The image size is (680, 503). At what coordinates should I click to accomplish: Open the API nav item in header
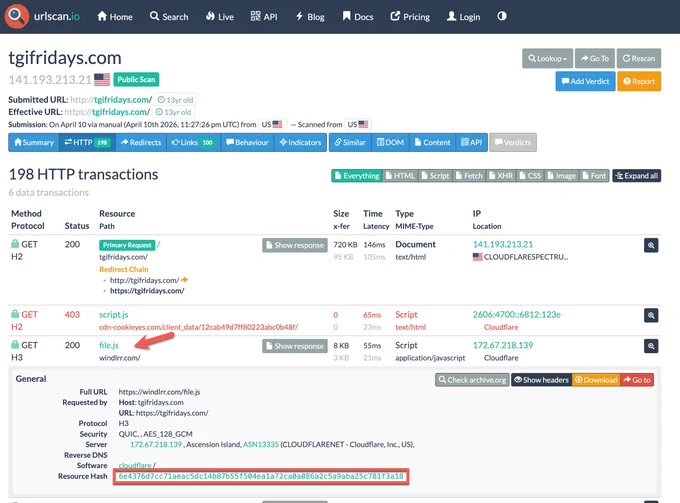tap(264, 16)
